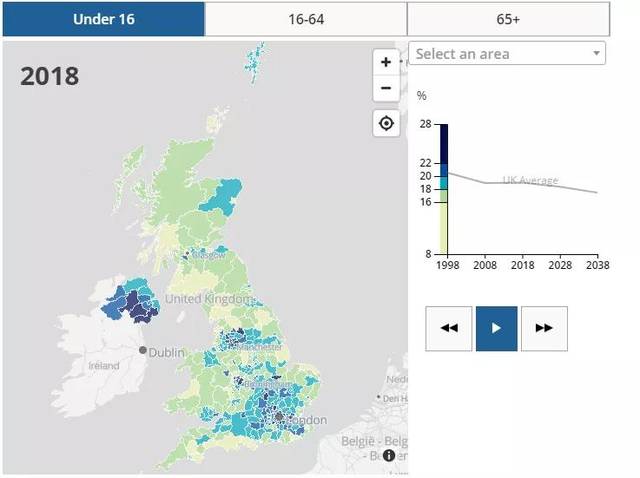
Task: Switch to the Under 16 tab
Action: (x=103, y=19)
